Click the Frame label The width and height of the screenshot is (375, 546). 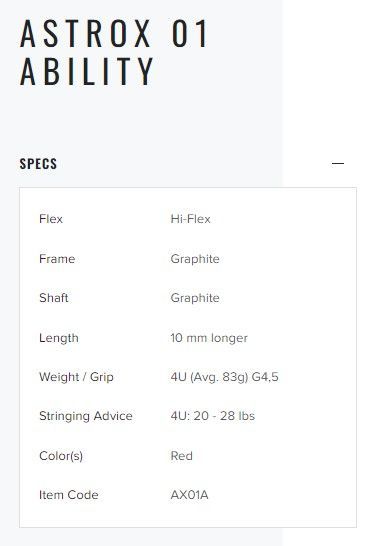coord(57,259)
